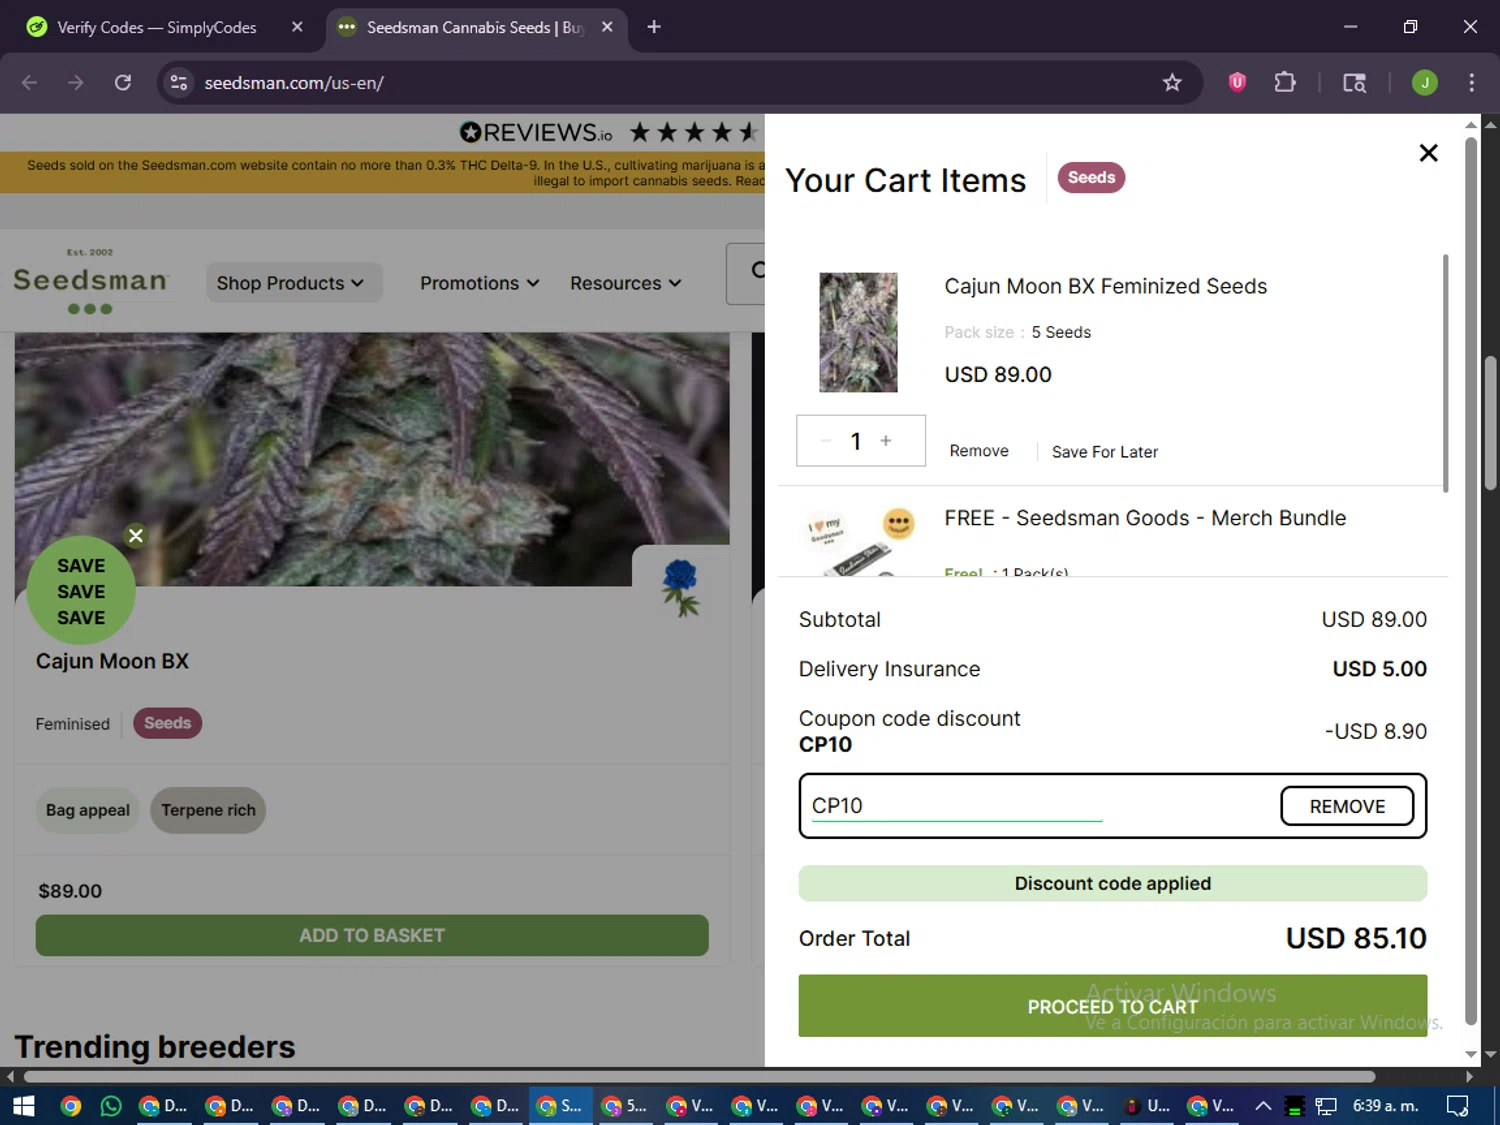This screenshot has width=1500, height=1125.
Task: Open the SAVE SAVE SAVE promo bubble
Action: (x=81, y=591)
